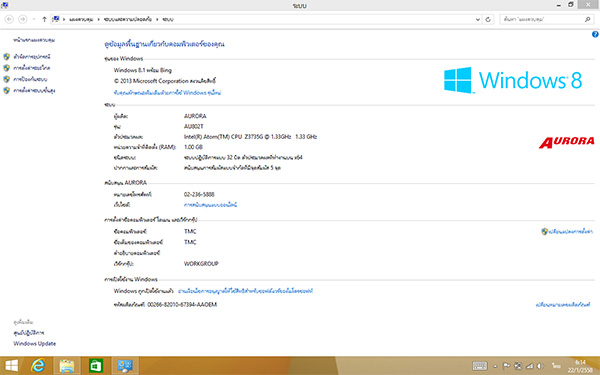Open Windows Store from taskbar
600x375 pixels.
[x=96, y=366]
